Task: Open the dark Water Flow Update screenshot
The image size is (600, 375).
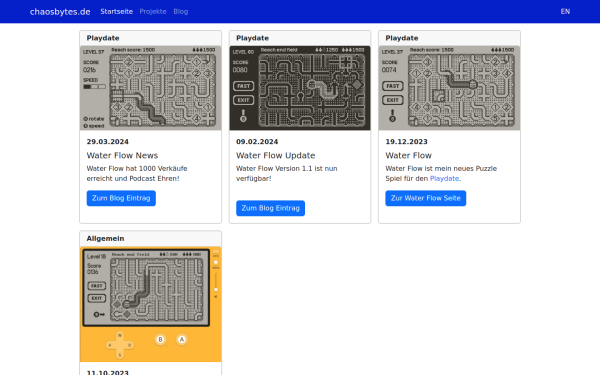Action: 300,88
